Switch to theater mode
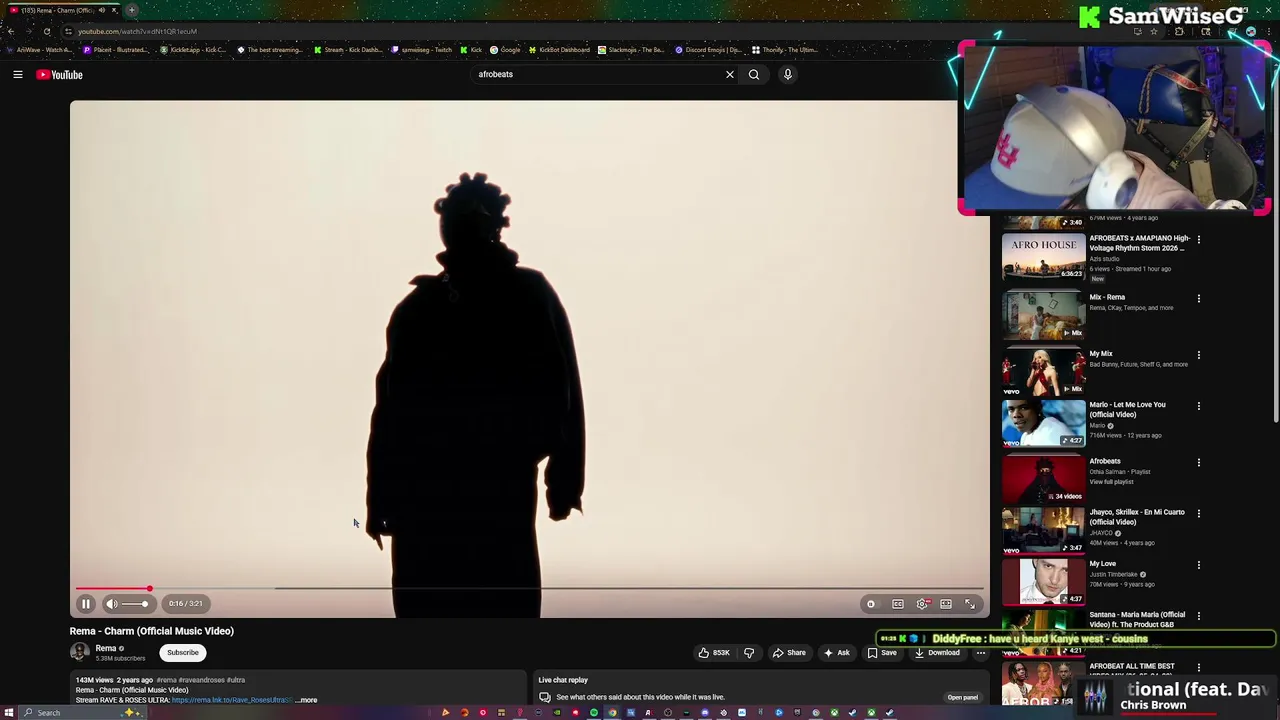 946,604
